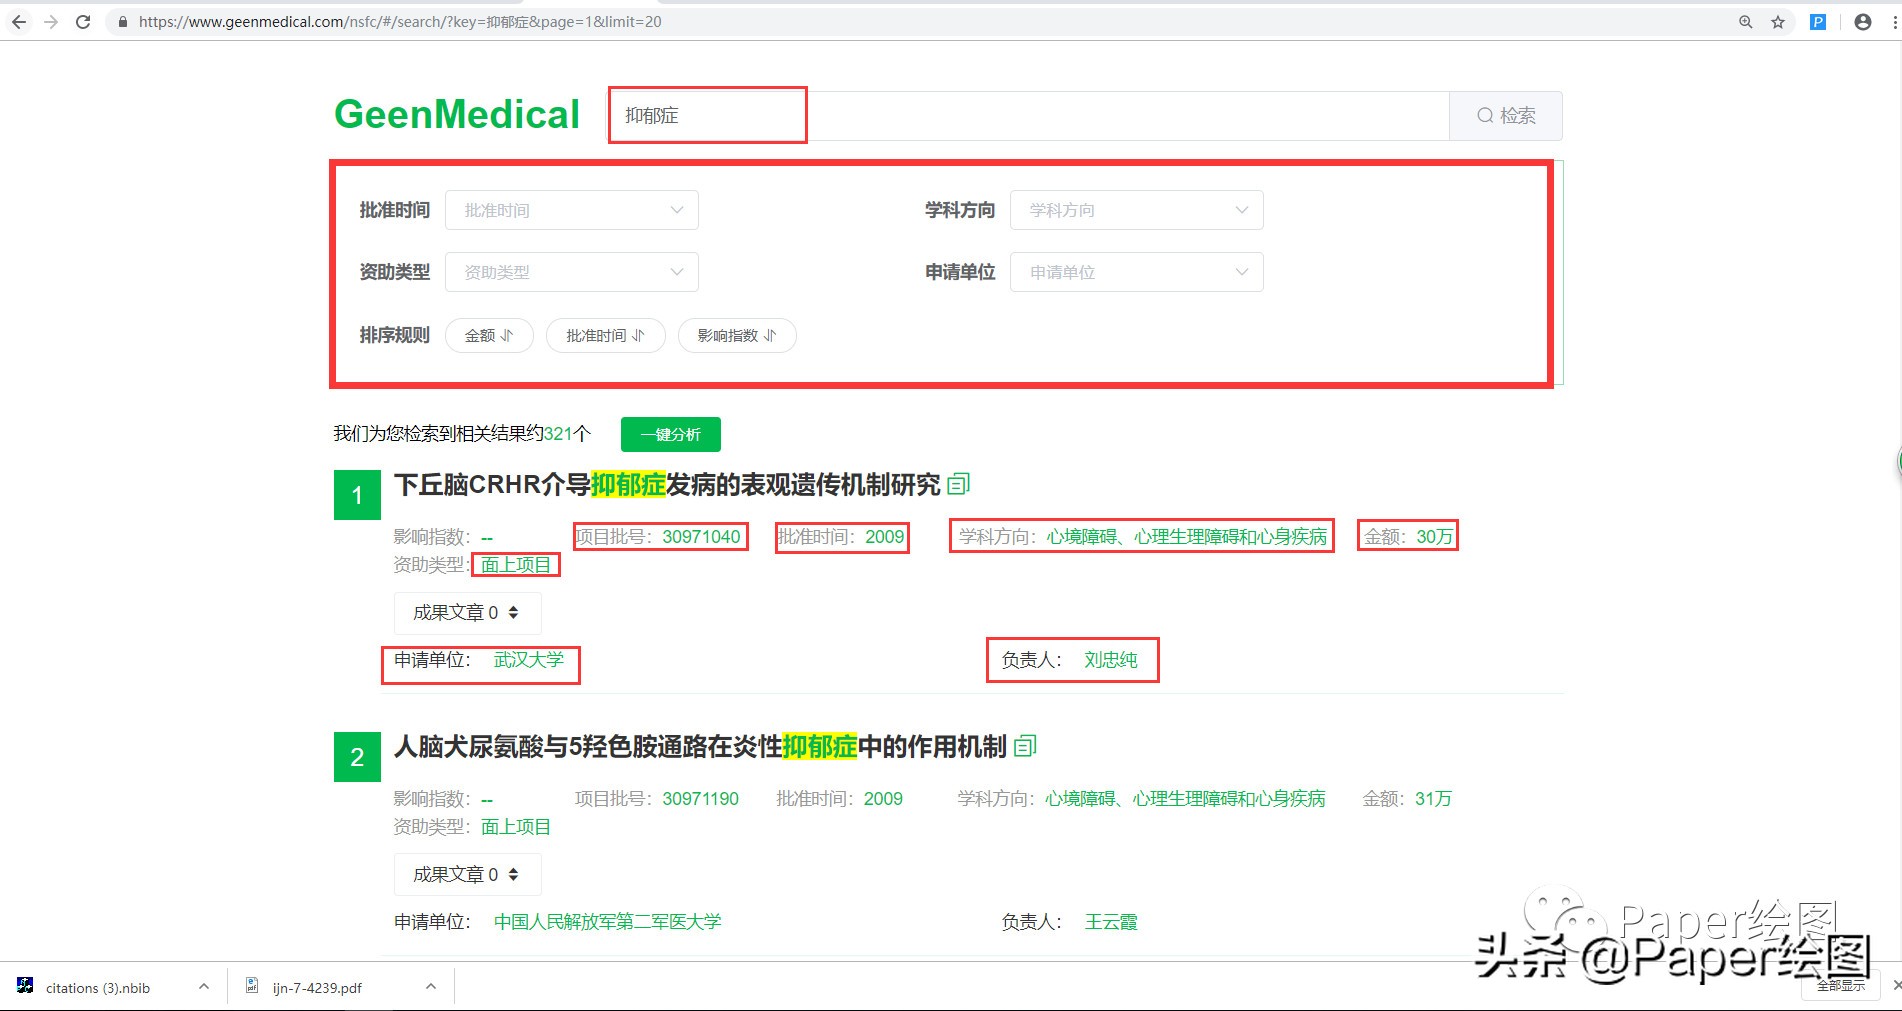Click the magnifier icon on the 检索 button
1902x1011 pixels.
coord(1484,115)
